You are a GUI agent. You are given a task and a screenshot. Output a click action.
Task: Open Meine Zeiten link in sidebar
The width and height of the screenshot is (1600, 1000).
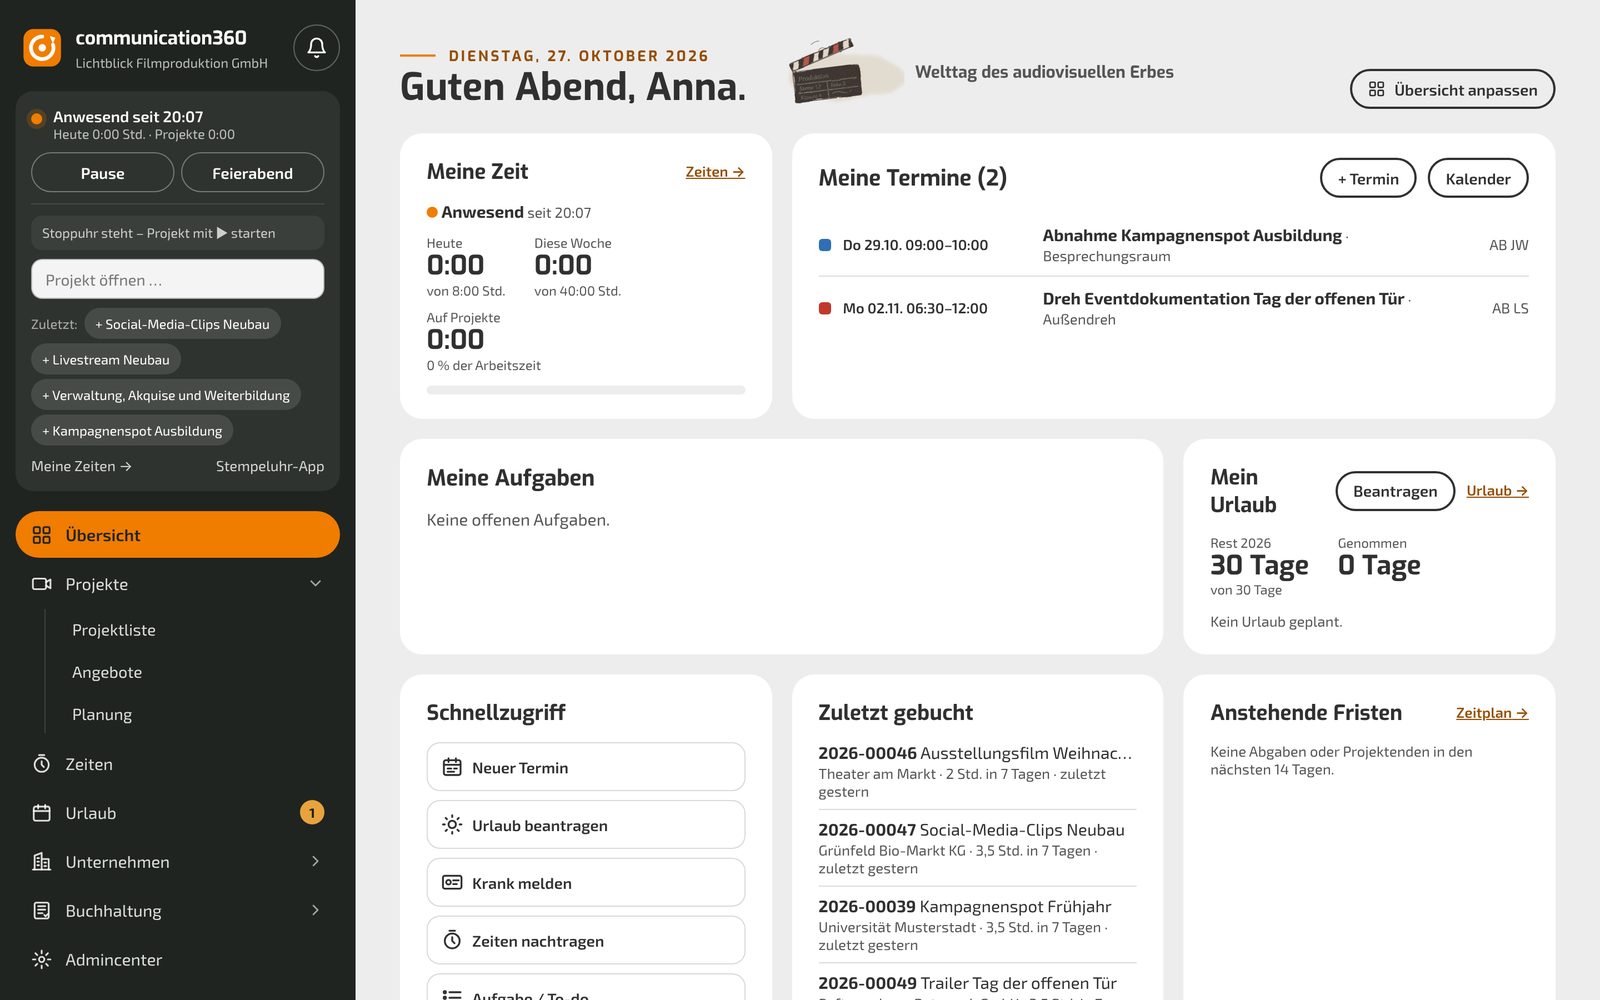click(81, 466)
